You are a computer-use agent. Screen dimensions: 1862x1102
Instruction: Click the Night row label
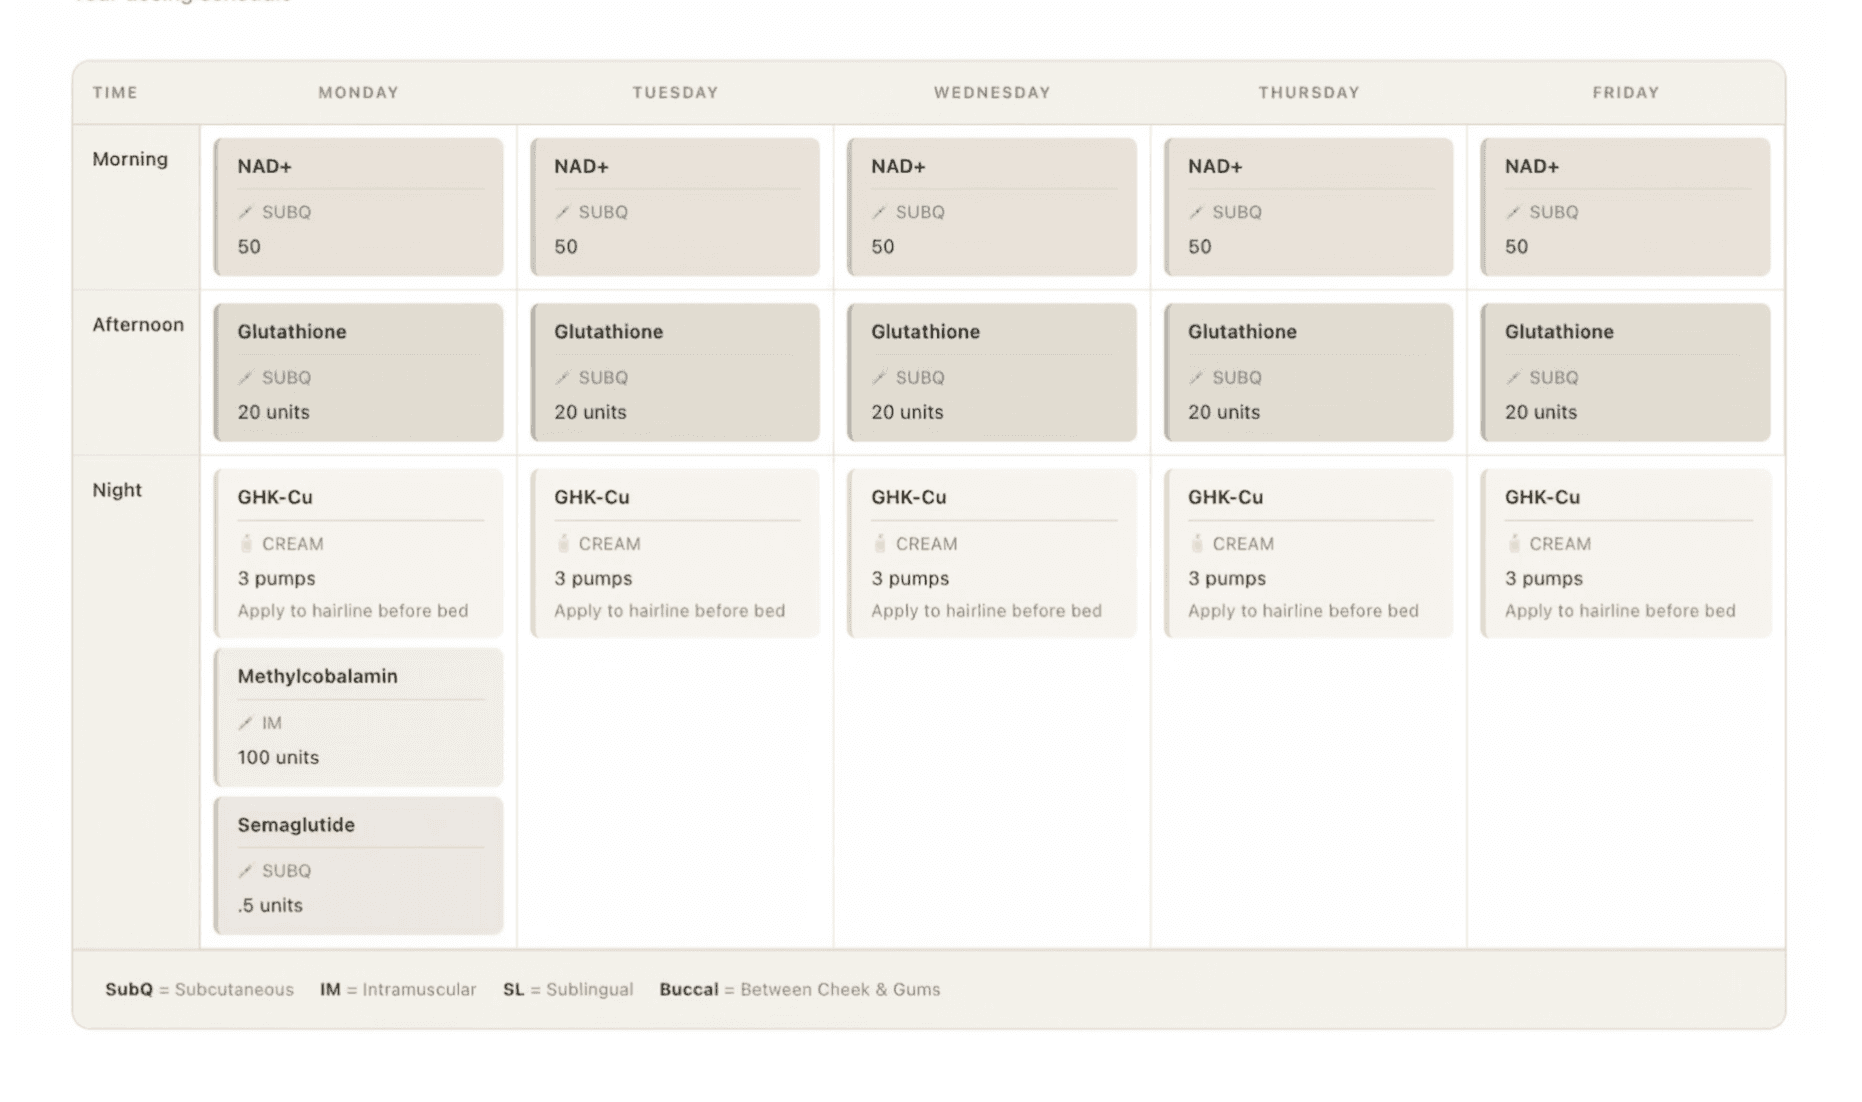click(117, 490)
